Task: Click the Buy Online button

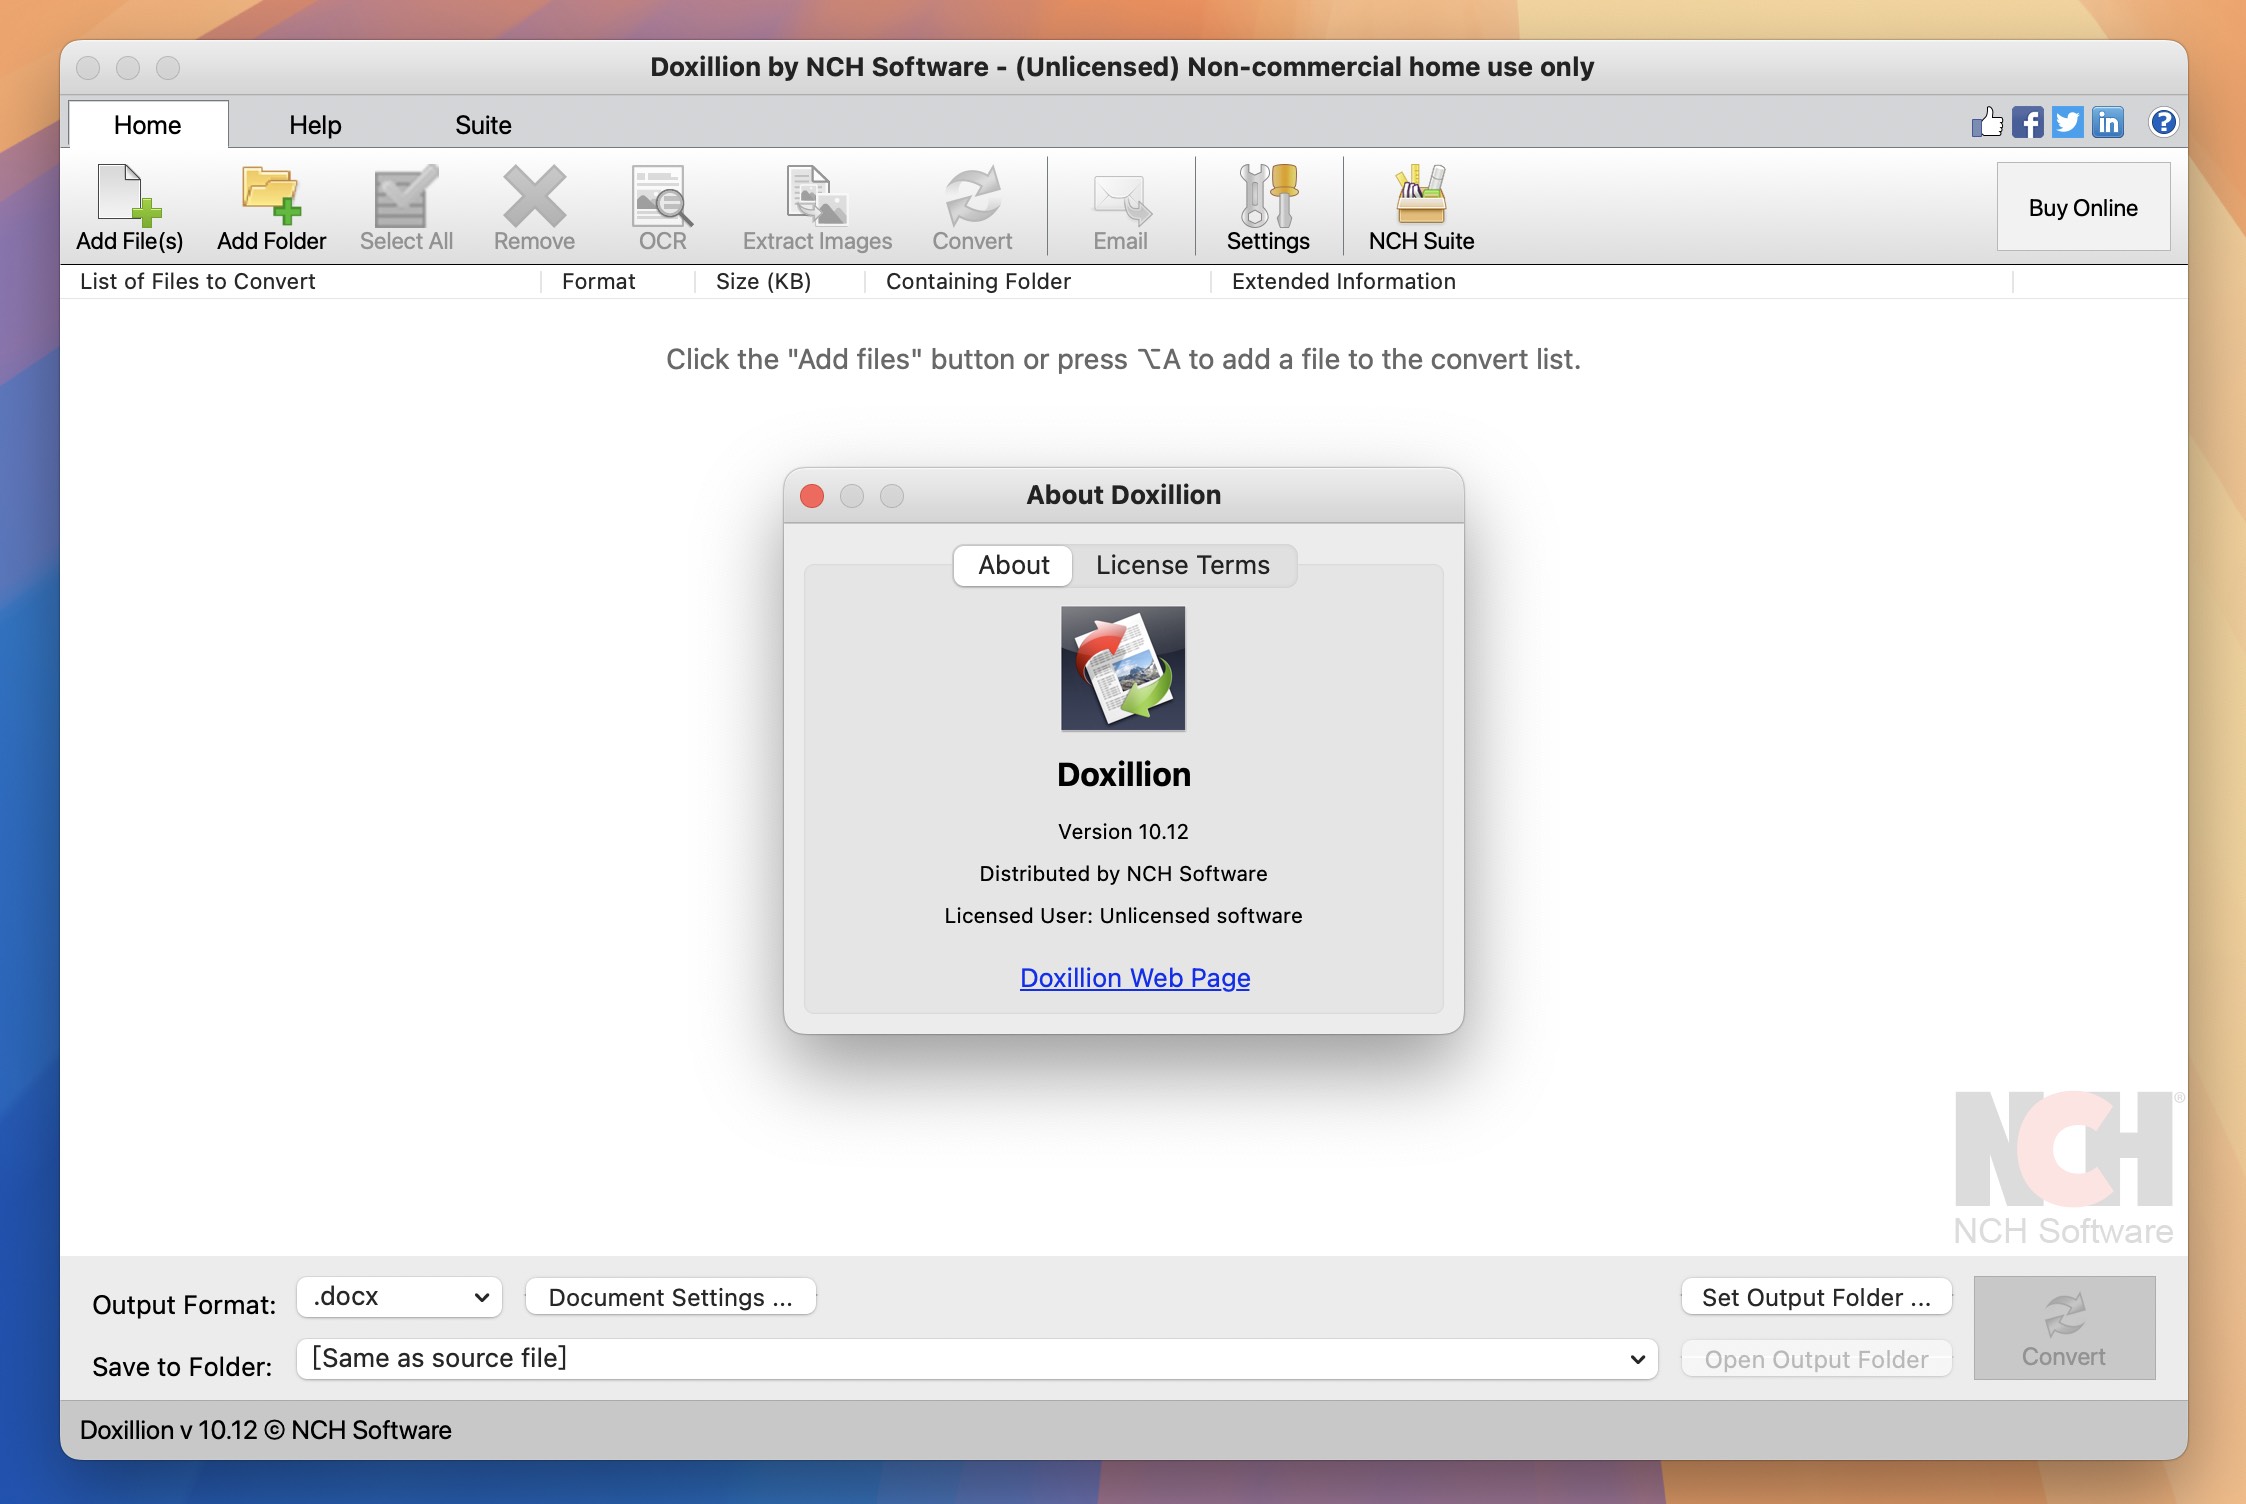Action: [2081, 206]
